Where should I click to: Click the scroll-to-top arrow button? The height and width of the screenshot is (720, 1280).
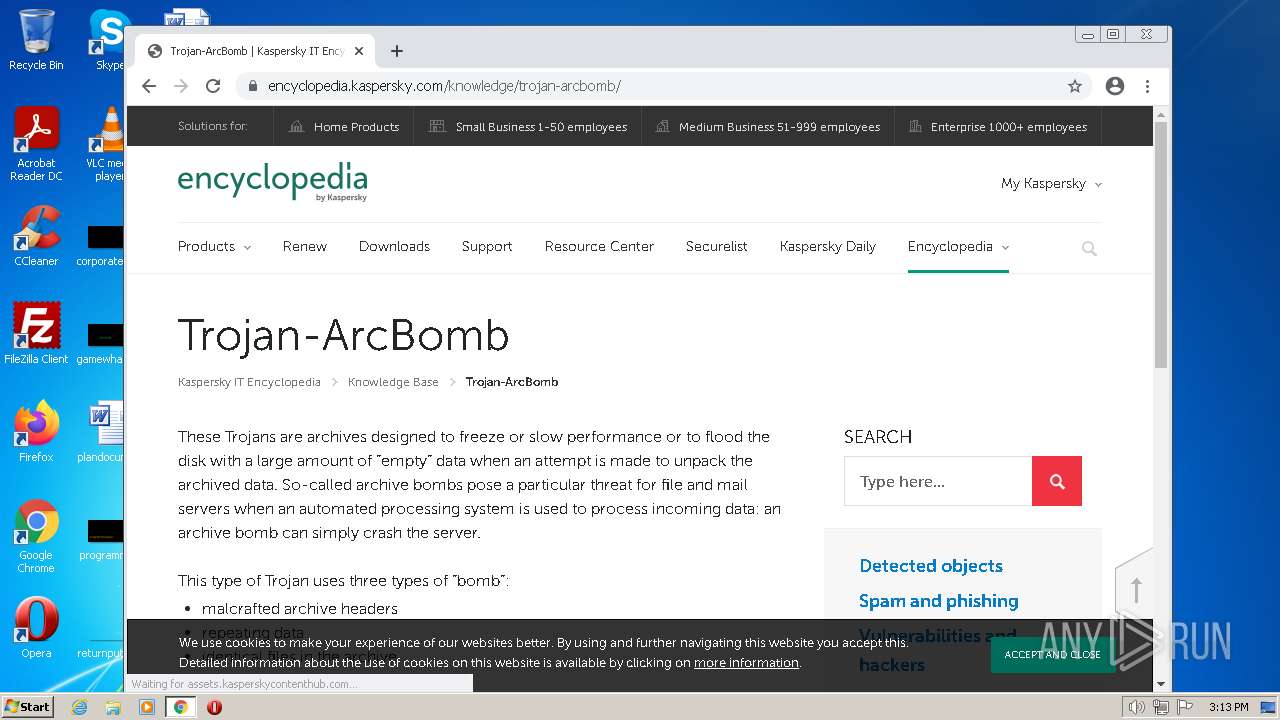(1135, 588)
